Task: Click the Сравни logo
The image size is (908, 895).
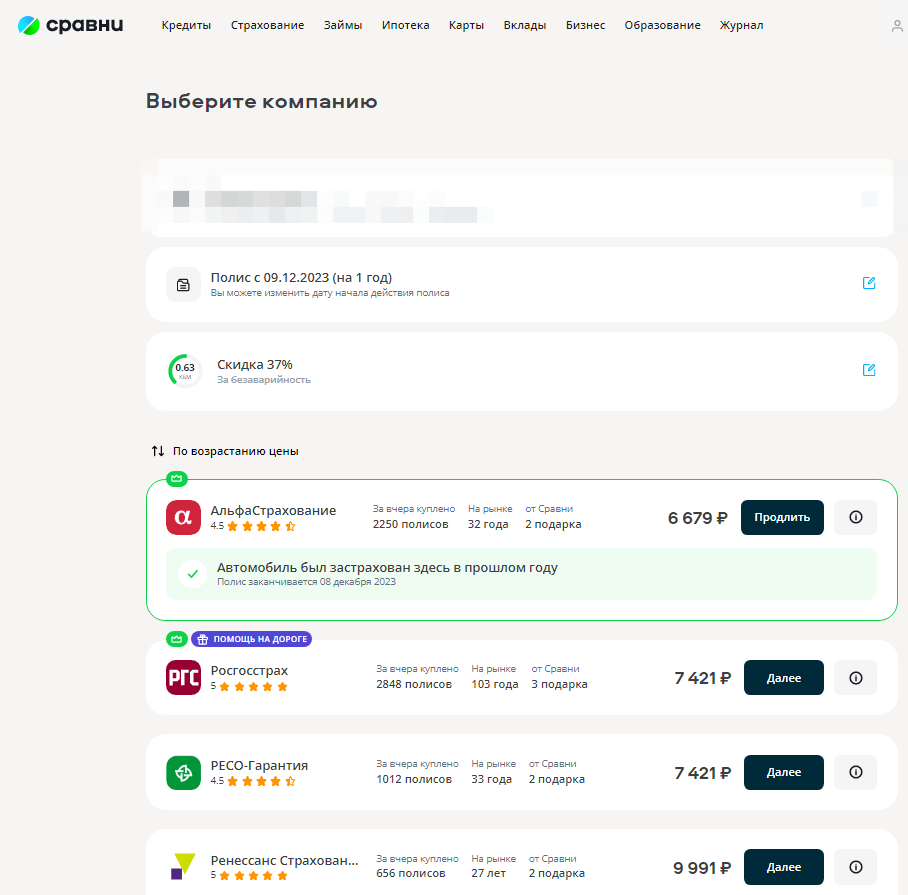Action: click(x=70, y=25)
